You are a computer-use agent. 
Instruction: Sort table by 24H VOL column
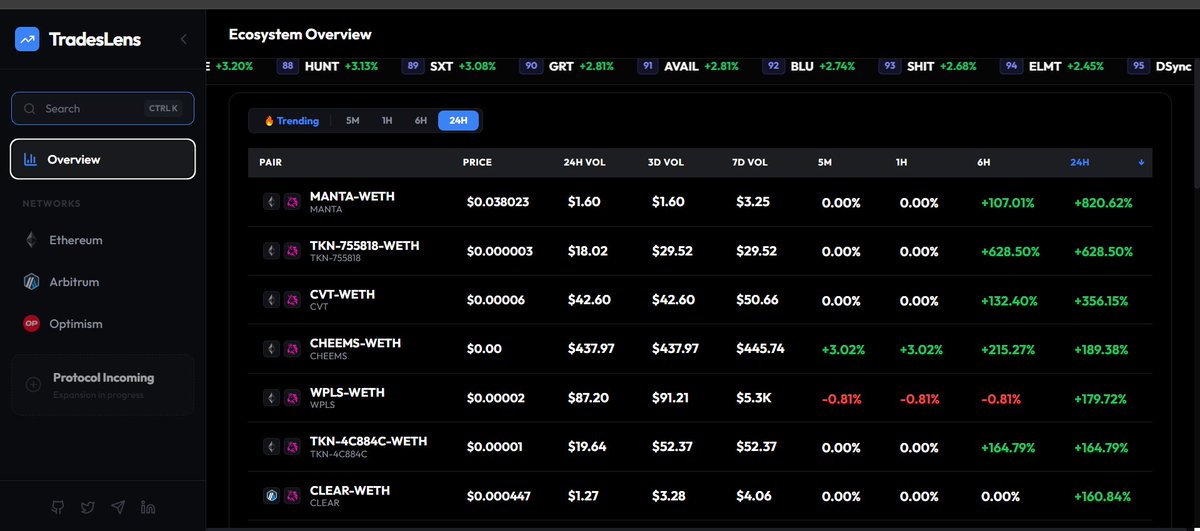582,162
